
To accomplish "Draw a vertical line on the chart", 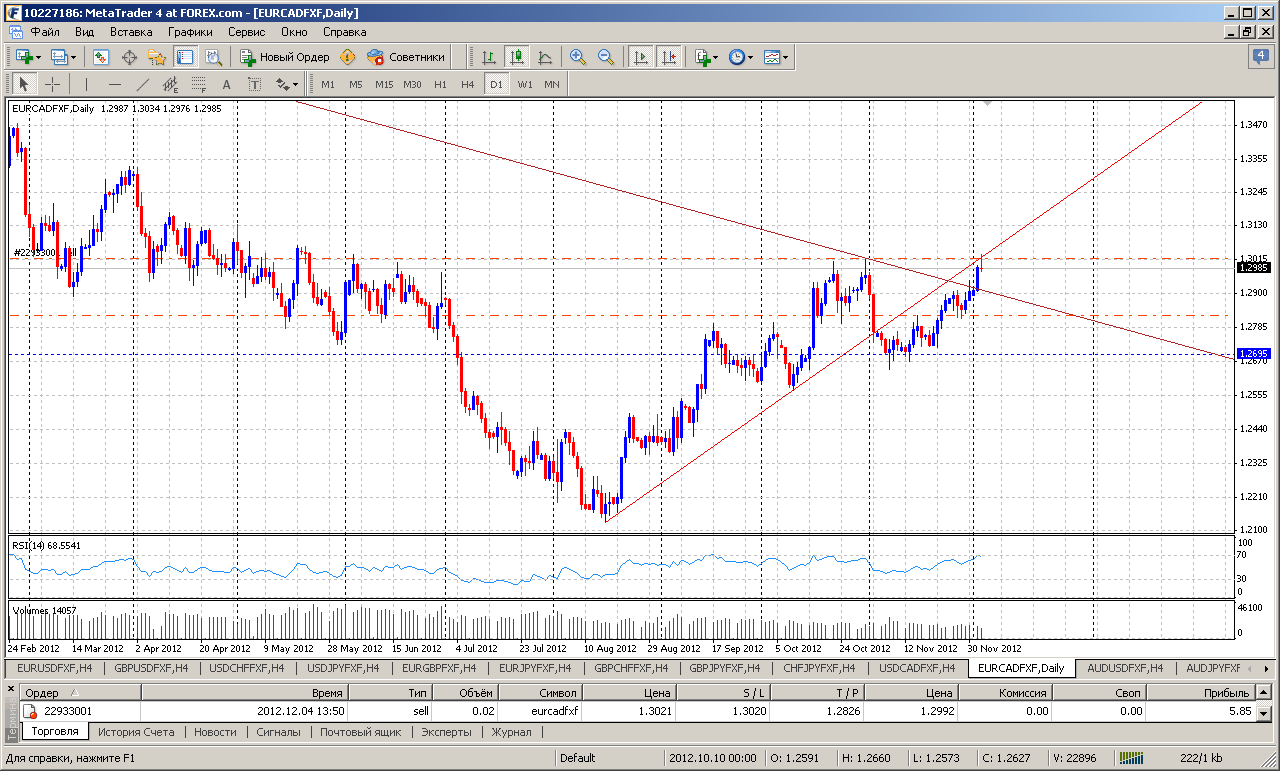I will tap(86, 84).
